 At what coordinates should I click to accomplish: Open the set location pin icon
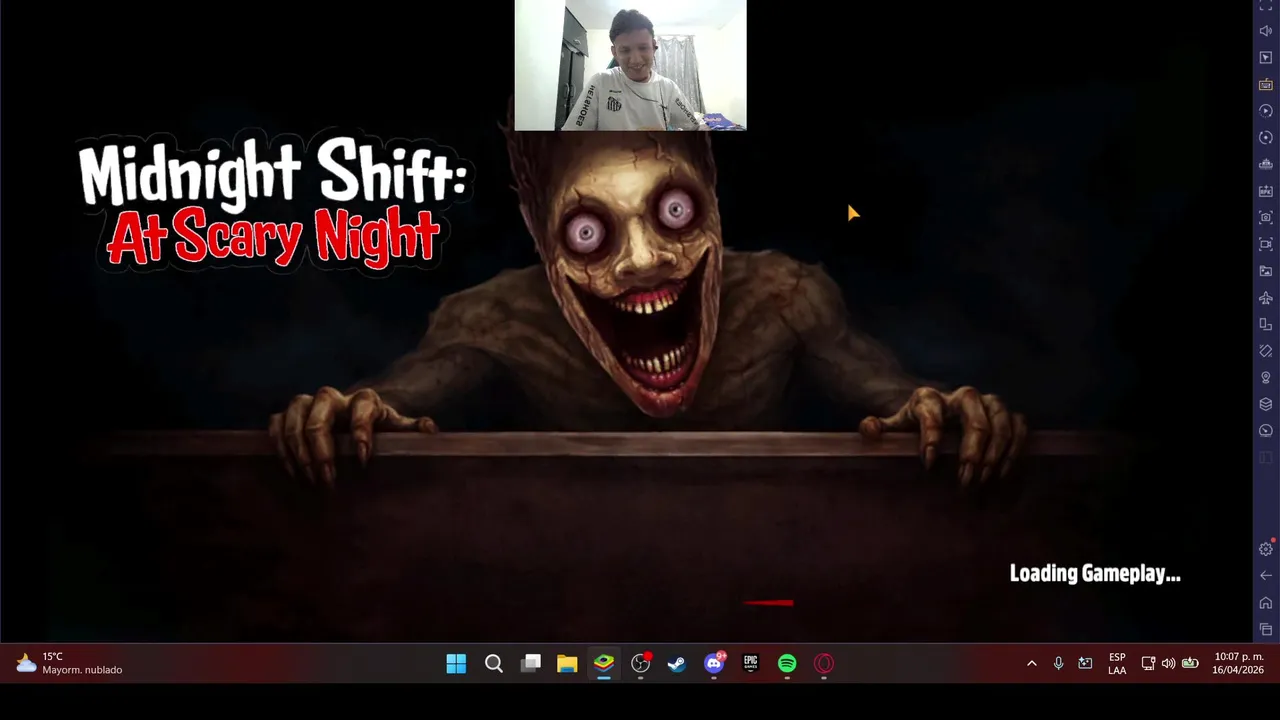pyautogui.click(x=1265, y=378)
